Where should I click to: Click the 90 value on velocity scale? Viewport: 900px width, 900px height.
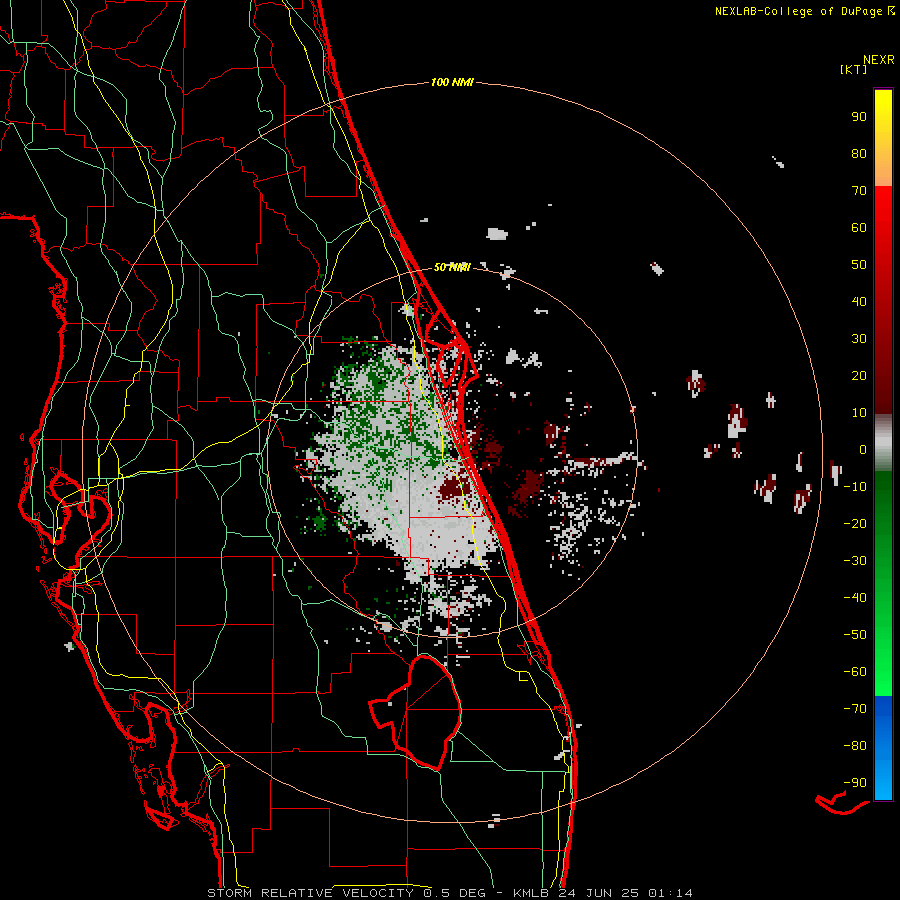[x=859, y=117]
